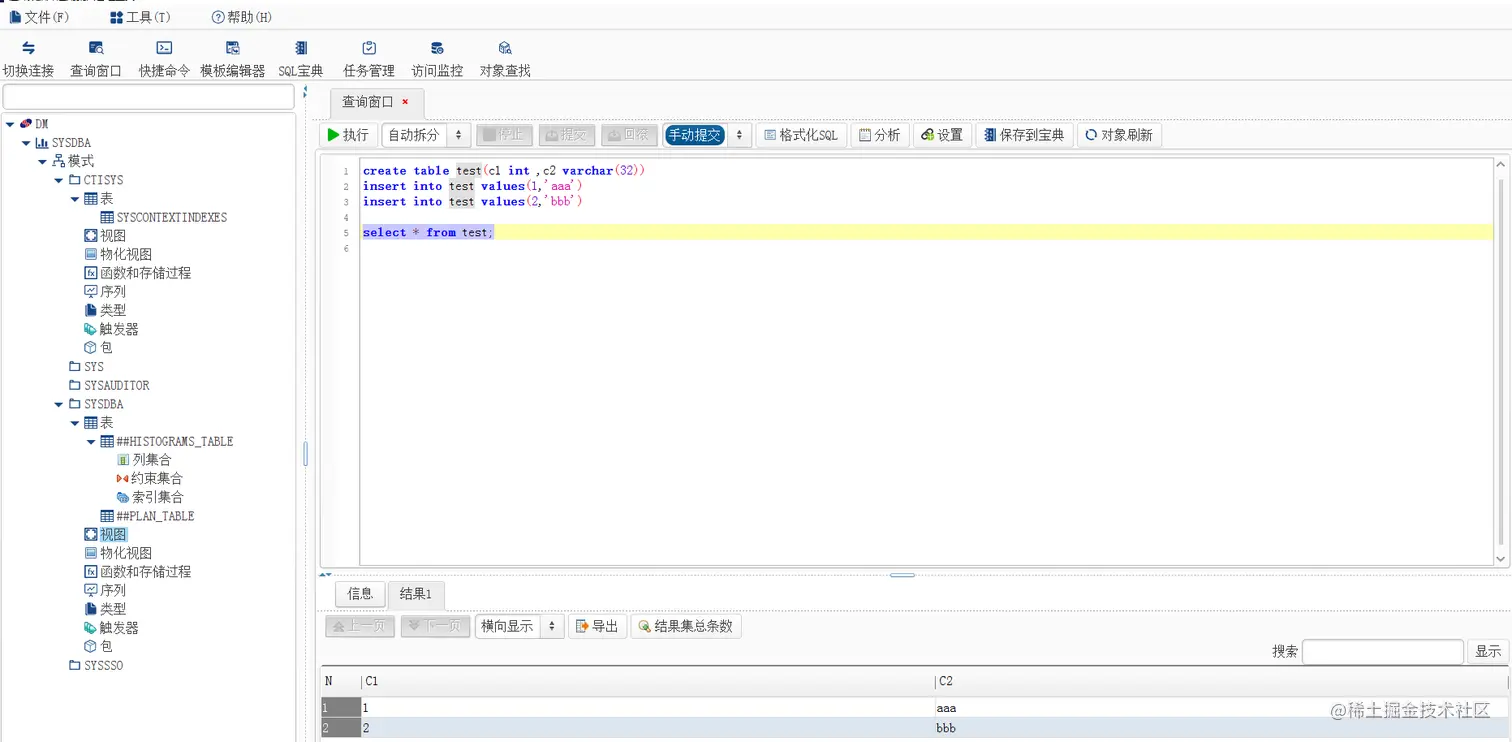Select the 索引集合 indexes node
Viewport: 1512px width, 742px height.
pos(149,497)
